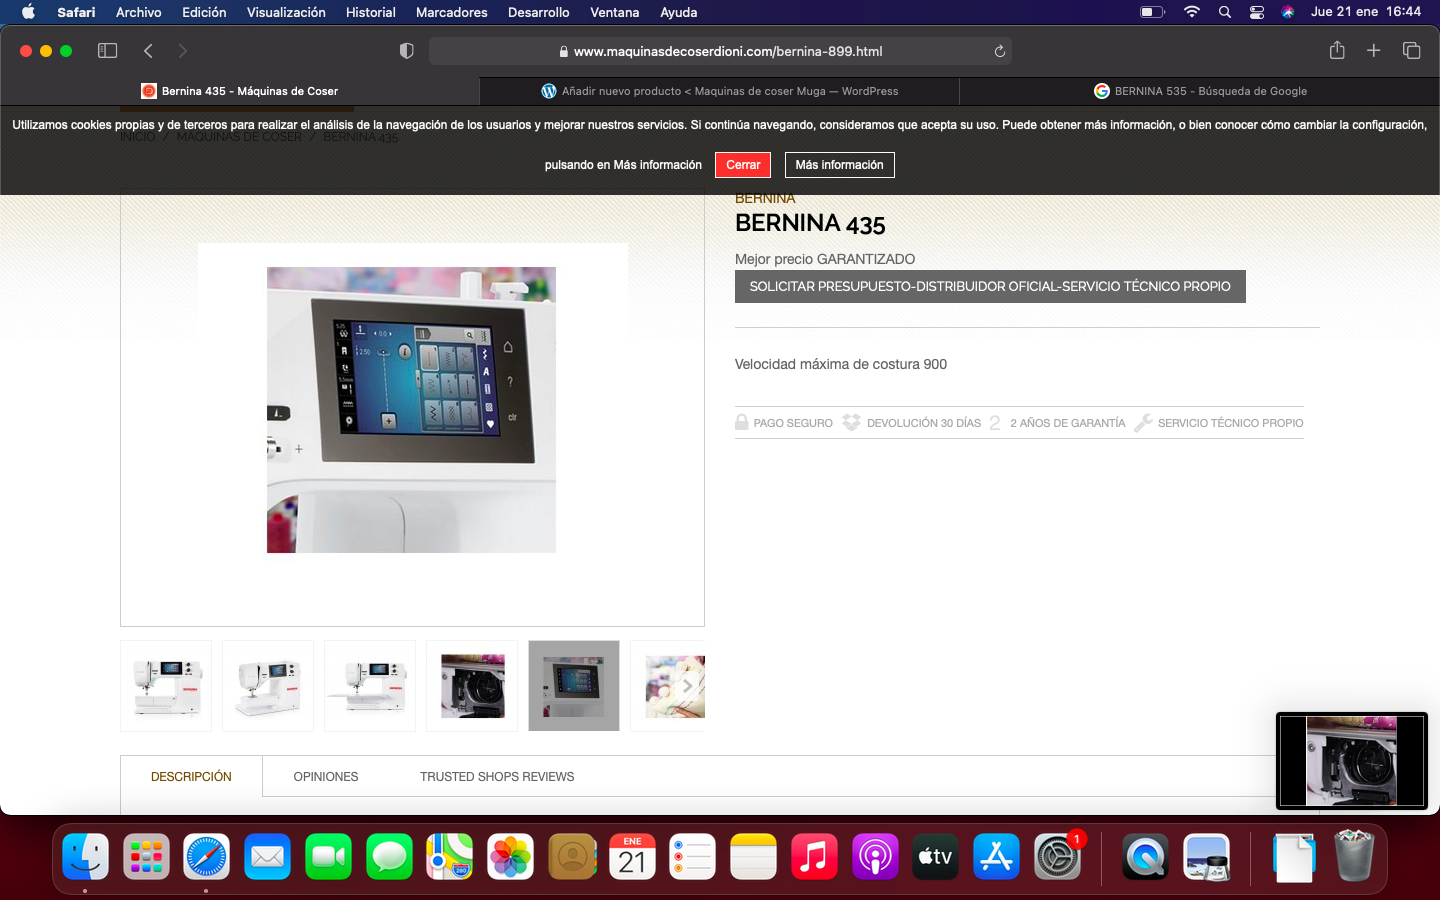1440x900 pixels.
Task: Select the bobbin case close-up thumbnail
Action: tap(472, 686)
